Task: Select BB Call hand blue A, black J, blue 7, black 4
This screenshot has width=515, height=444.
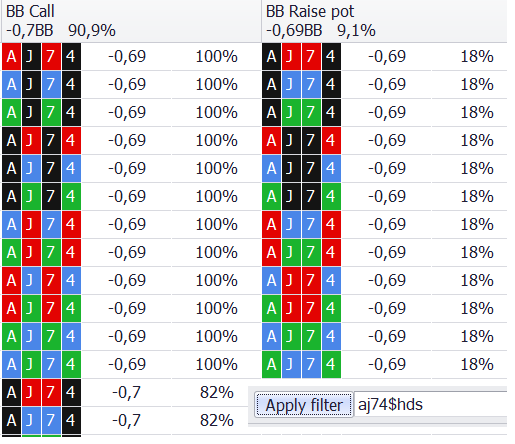Action: pos(41,84)
